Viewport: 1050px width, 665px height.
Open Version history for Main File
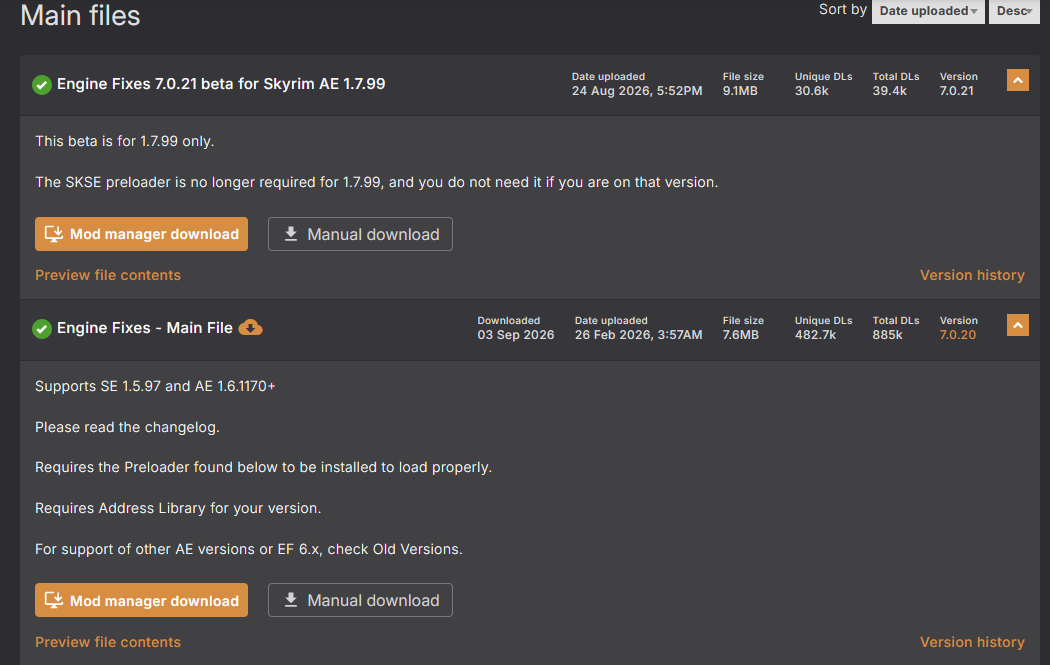pyautogui.click(x=972, y=642)
